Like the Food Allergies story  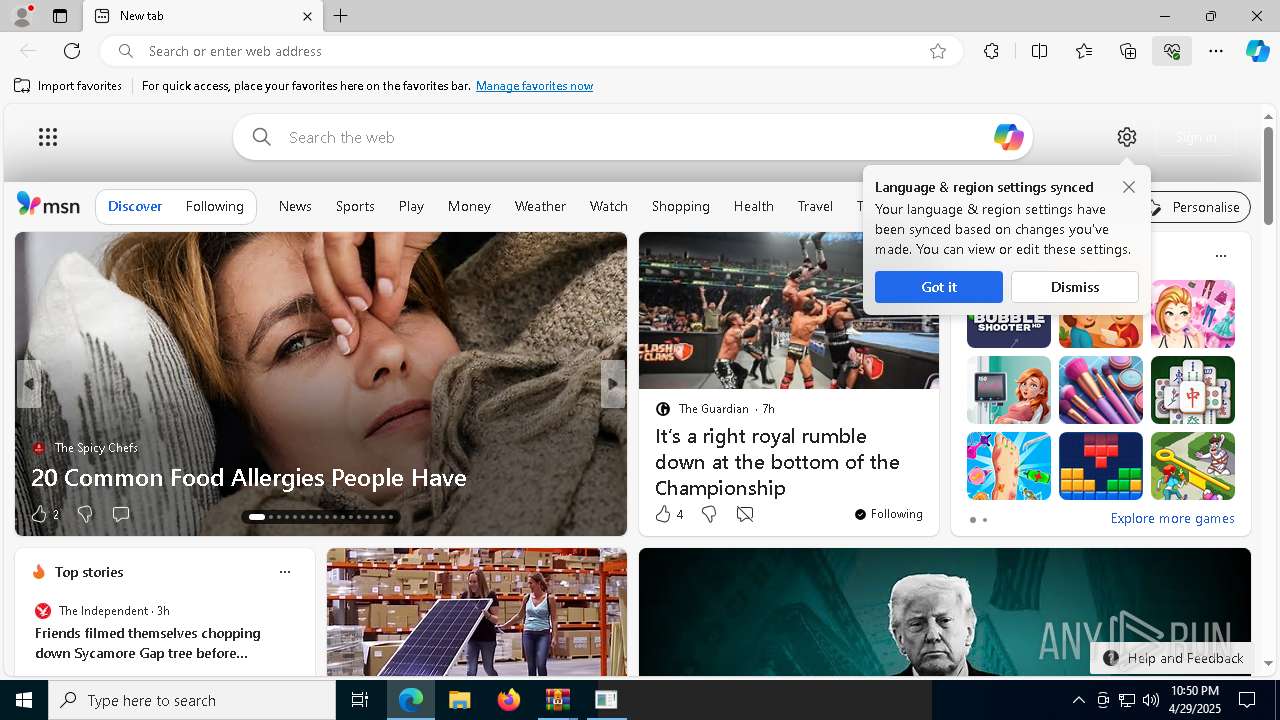coord(39,514)
